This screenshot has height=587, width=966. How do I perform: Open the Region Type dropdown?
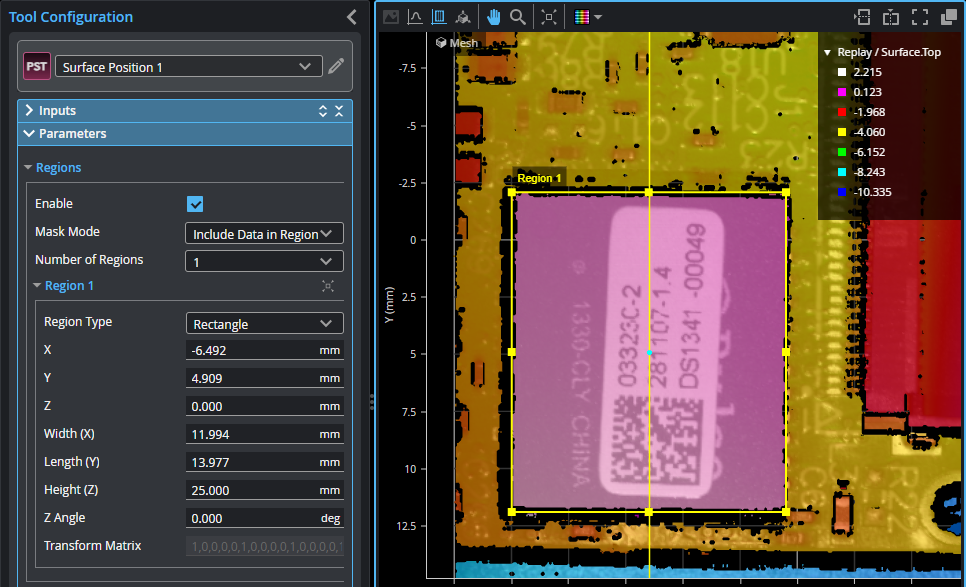[264, 324]
